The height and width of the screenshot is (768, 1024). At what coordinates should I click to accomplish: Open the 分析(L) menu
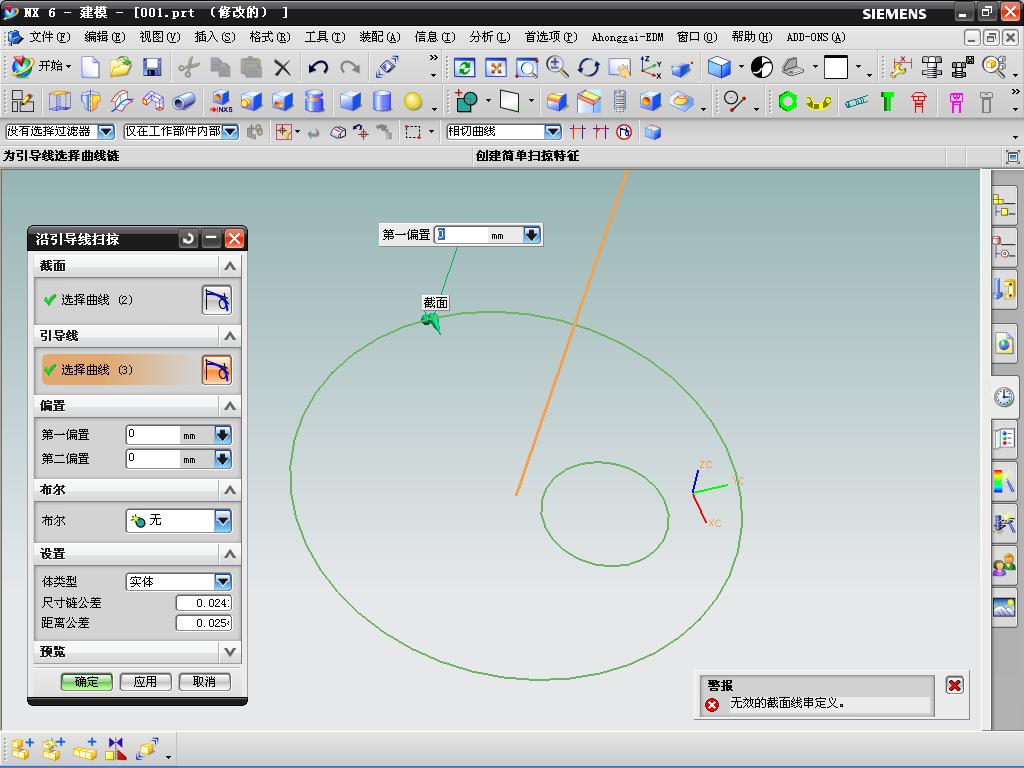[x=489, y=37]
